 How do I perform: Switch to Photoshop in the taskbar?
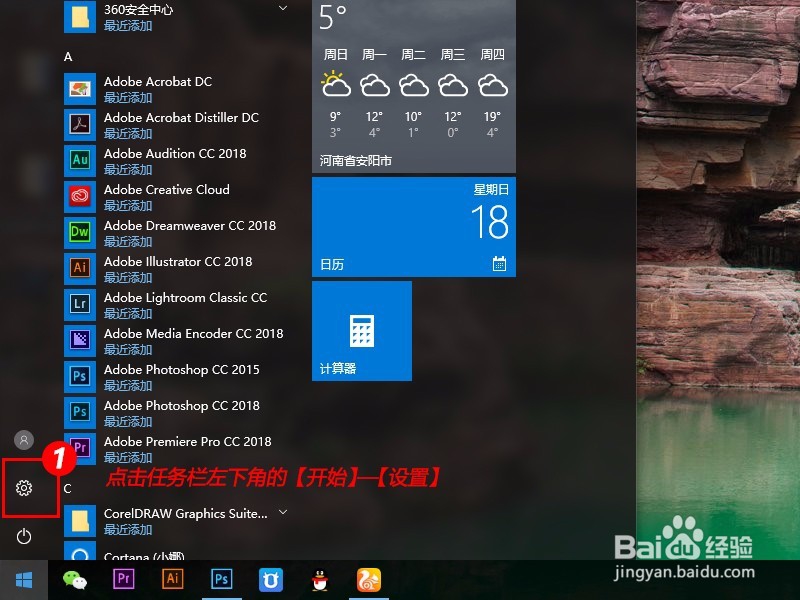point(221,579)
